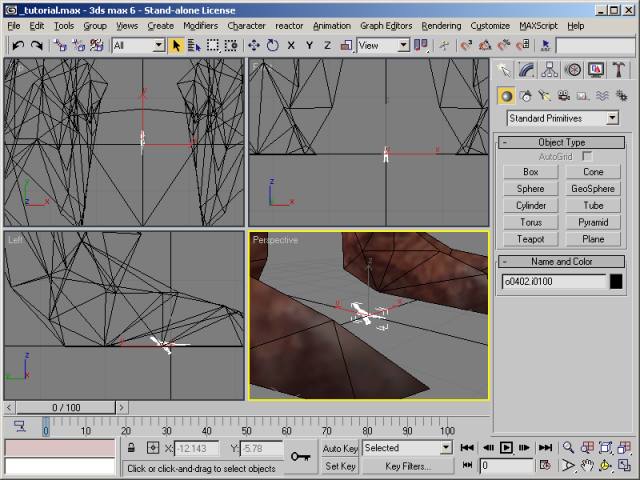Click the Key Filters button
This screenshot has height=480, width=640.
407,466
